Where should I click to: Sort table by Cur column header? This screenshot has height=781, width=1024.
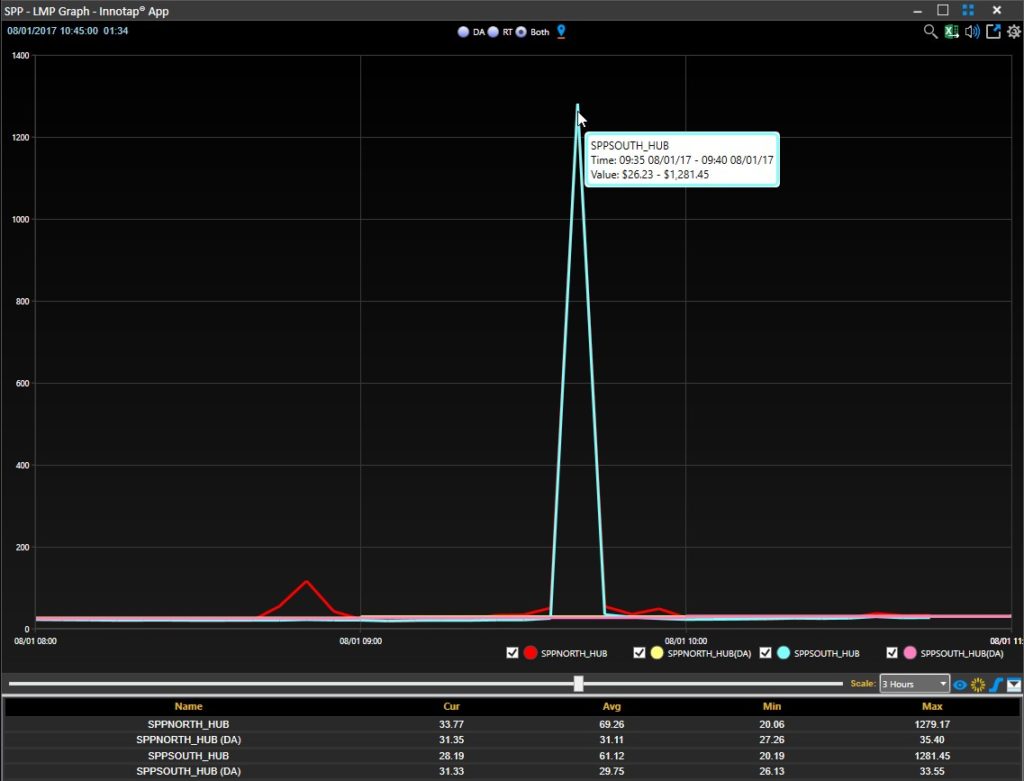coord(451,707)
